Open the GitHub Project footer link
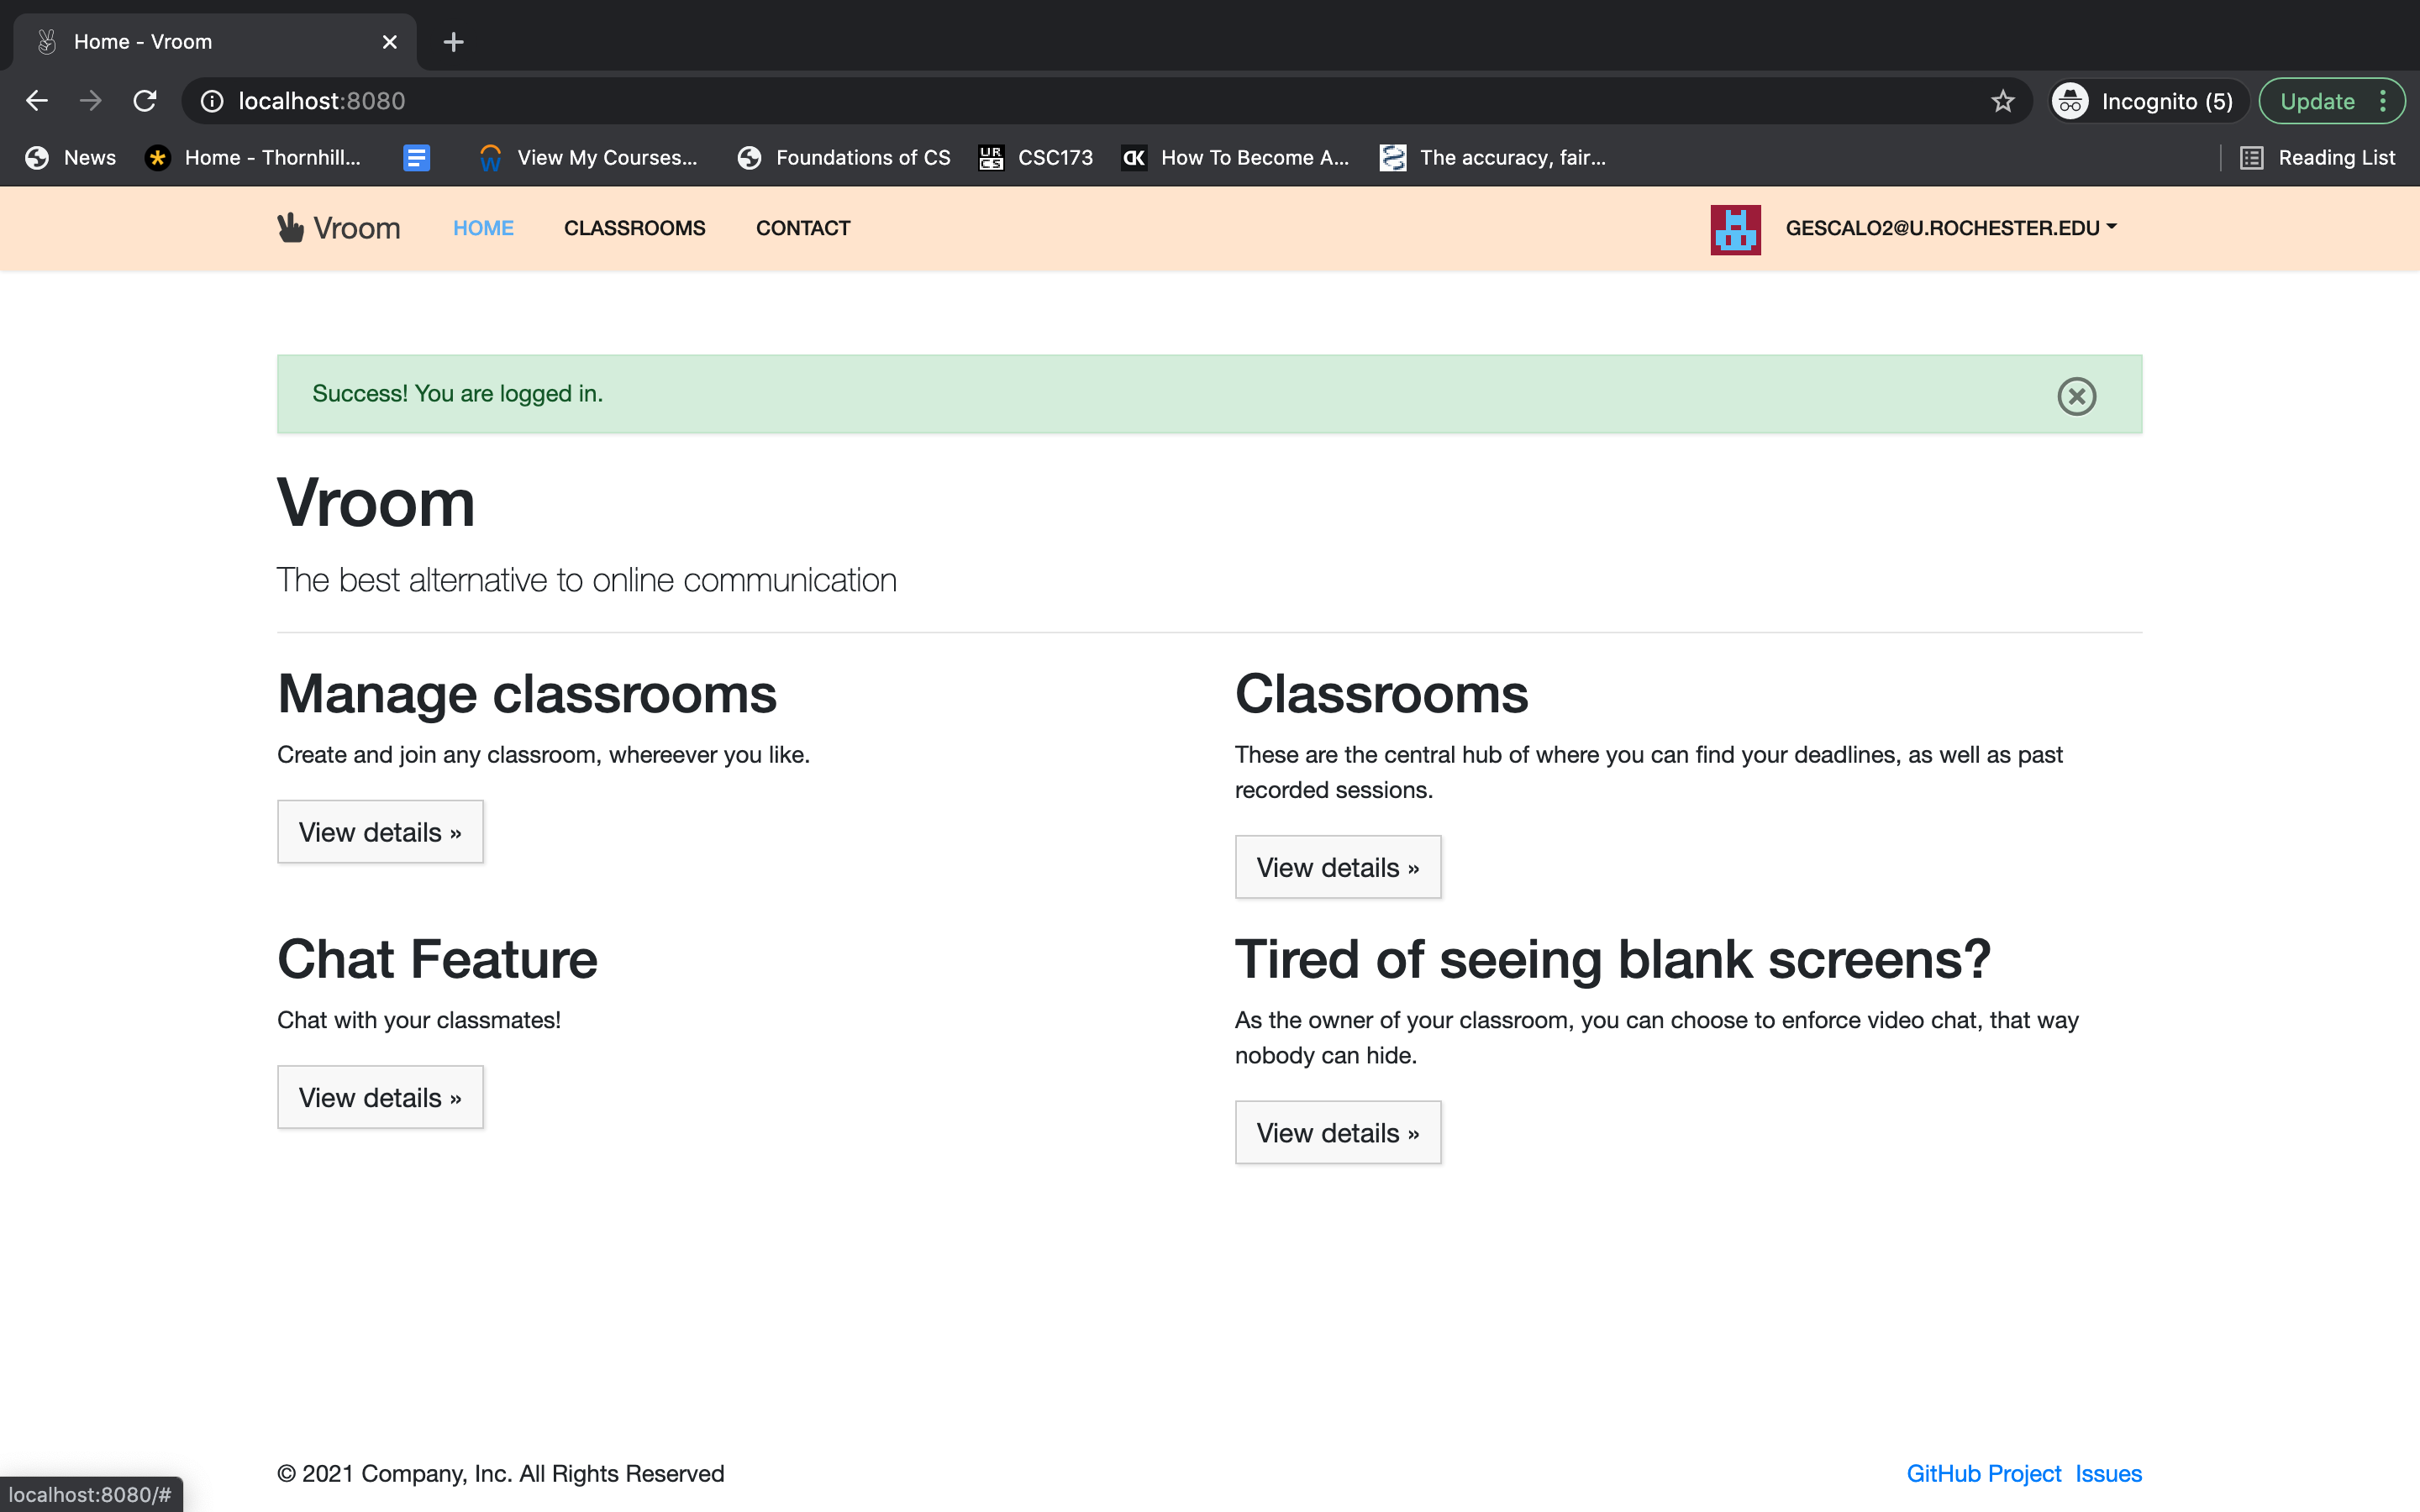The height and width of the screenshot is (1512, 2420). [1983, 1473]
